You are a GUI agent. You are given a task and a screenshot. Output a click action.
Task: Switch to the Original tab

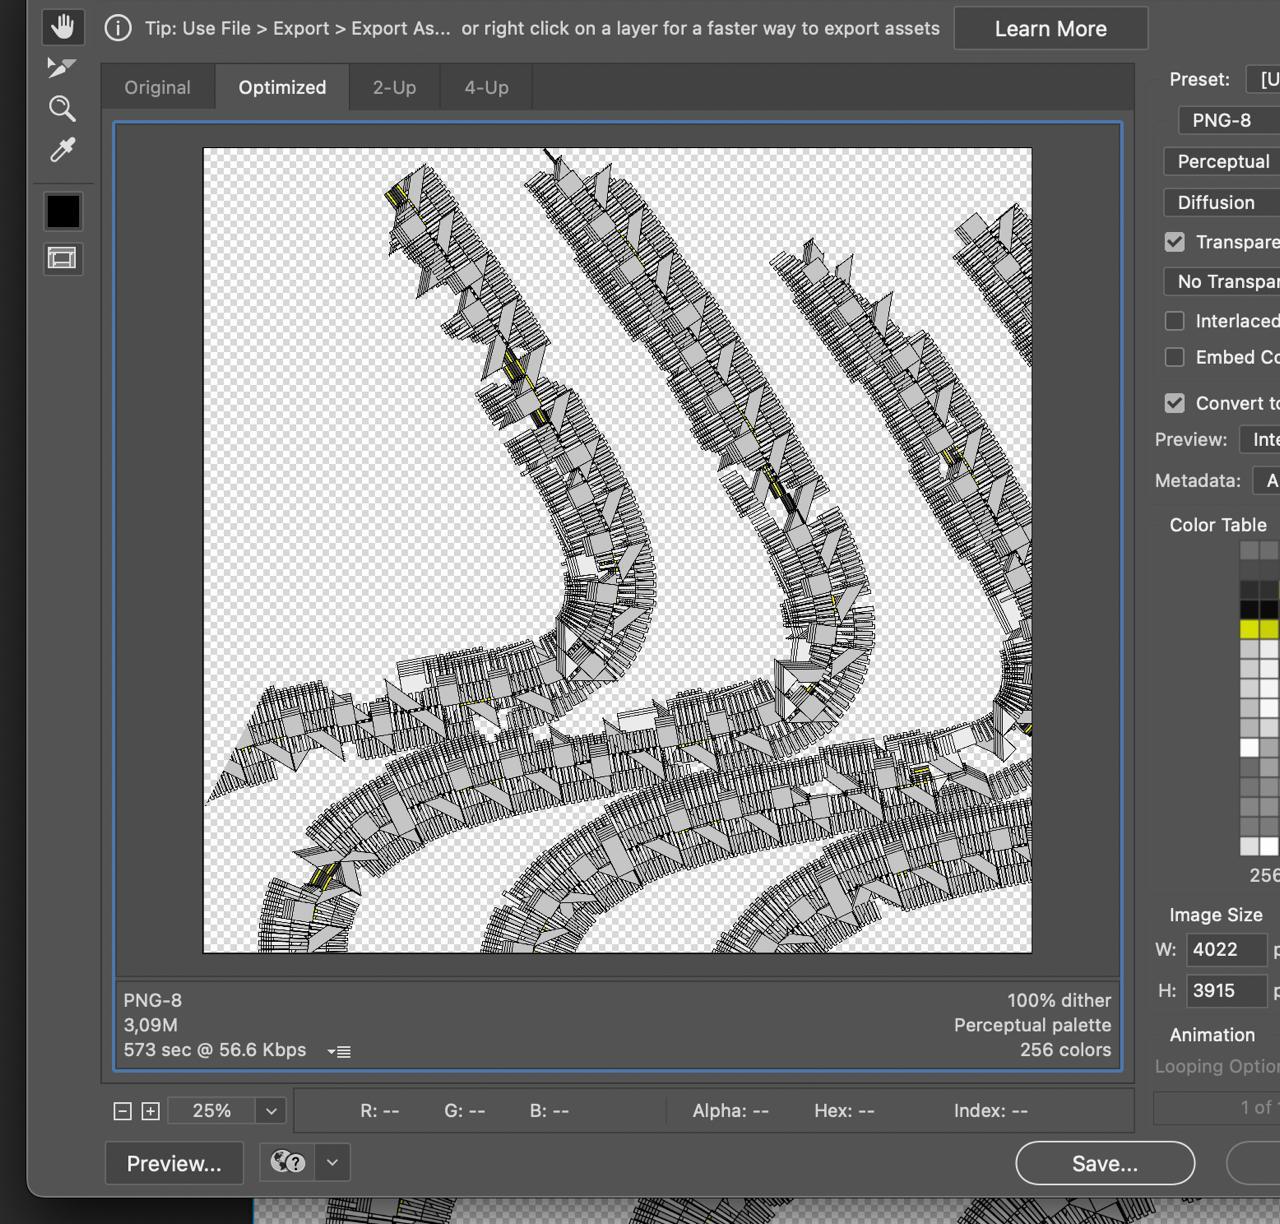coord(157,87)
